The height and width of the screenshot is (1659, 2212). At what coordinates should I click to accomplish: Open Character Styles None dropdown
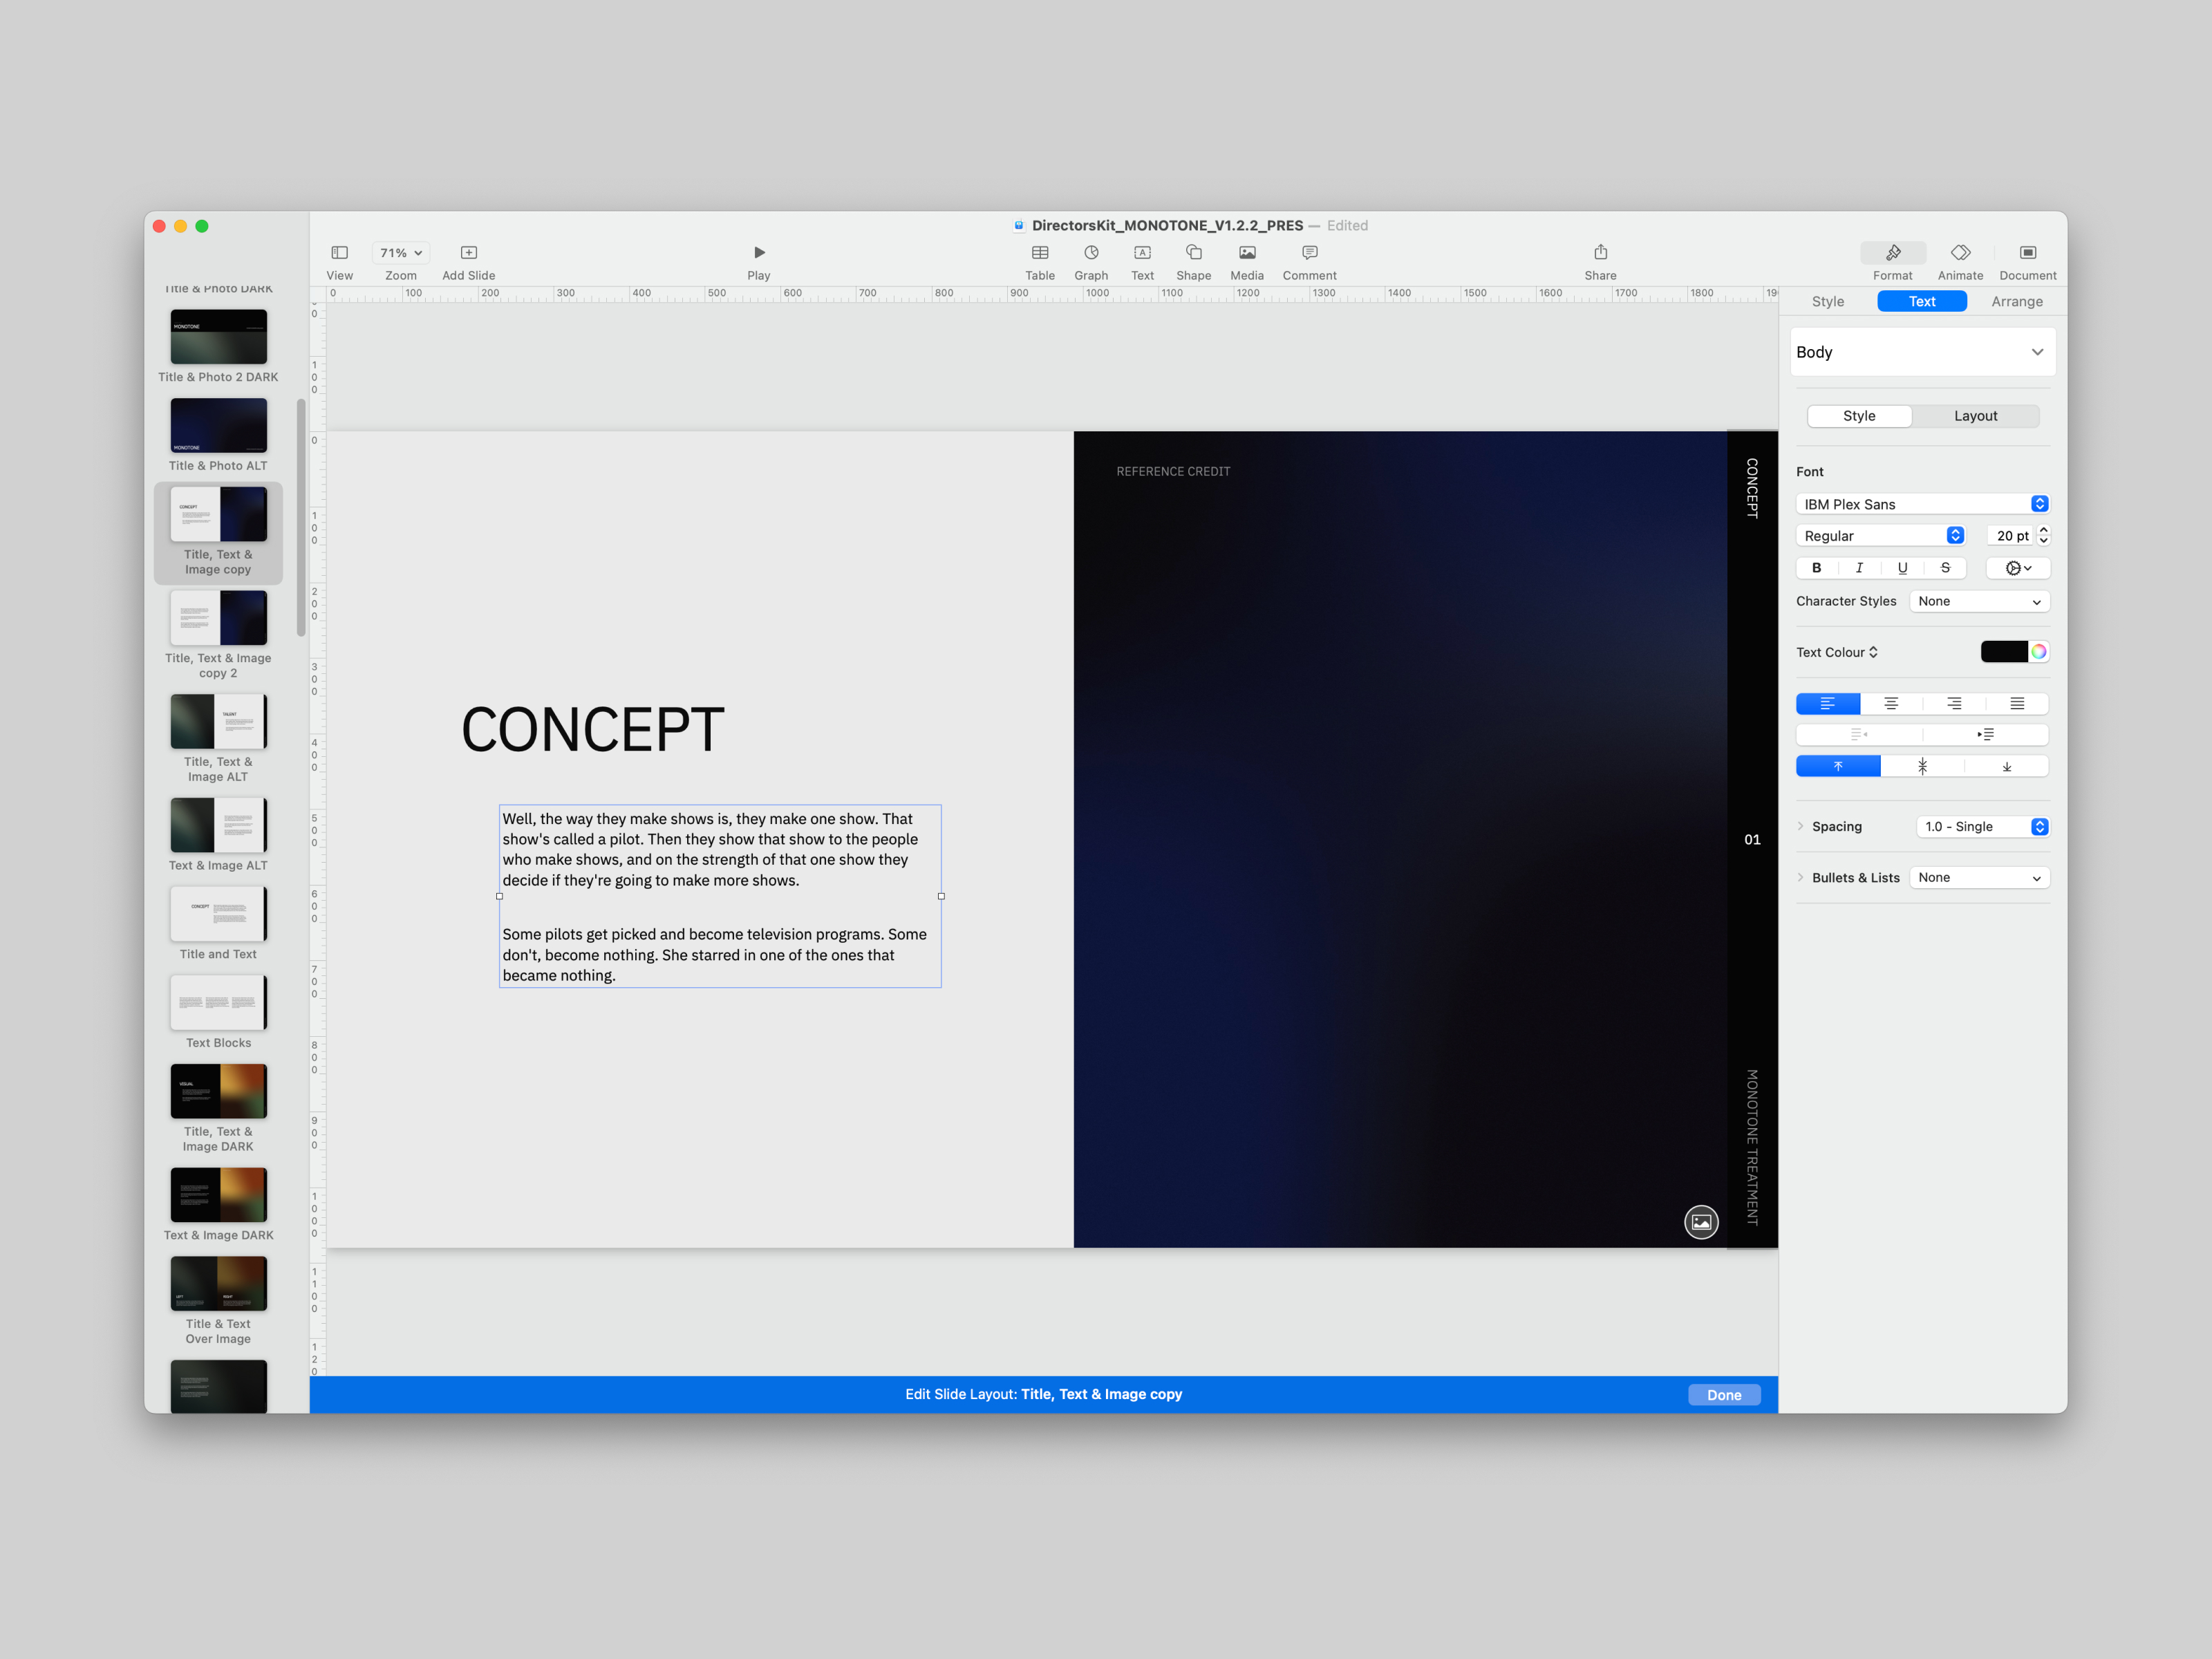tap(1979, 601)
